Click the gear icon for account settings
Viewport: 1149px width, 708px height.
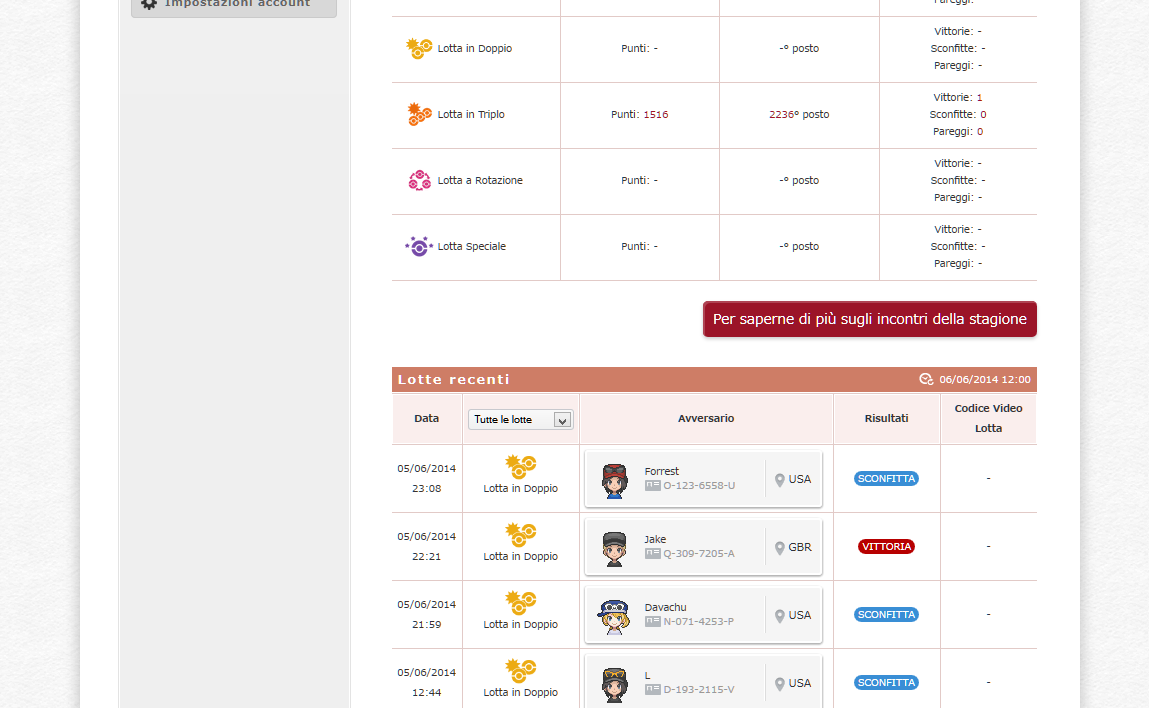pos(149,3)
